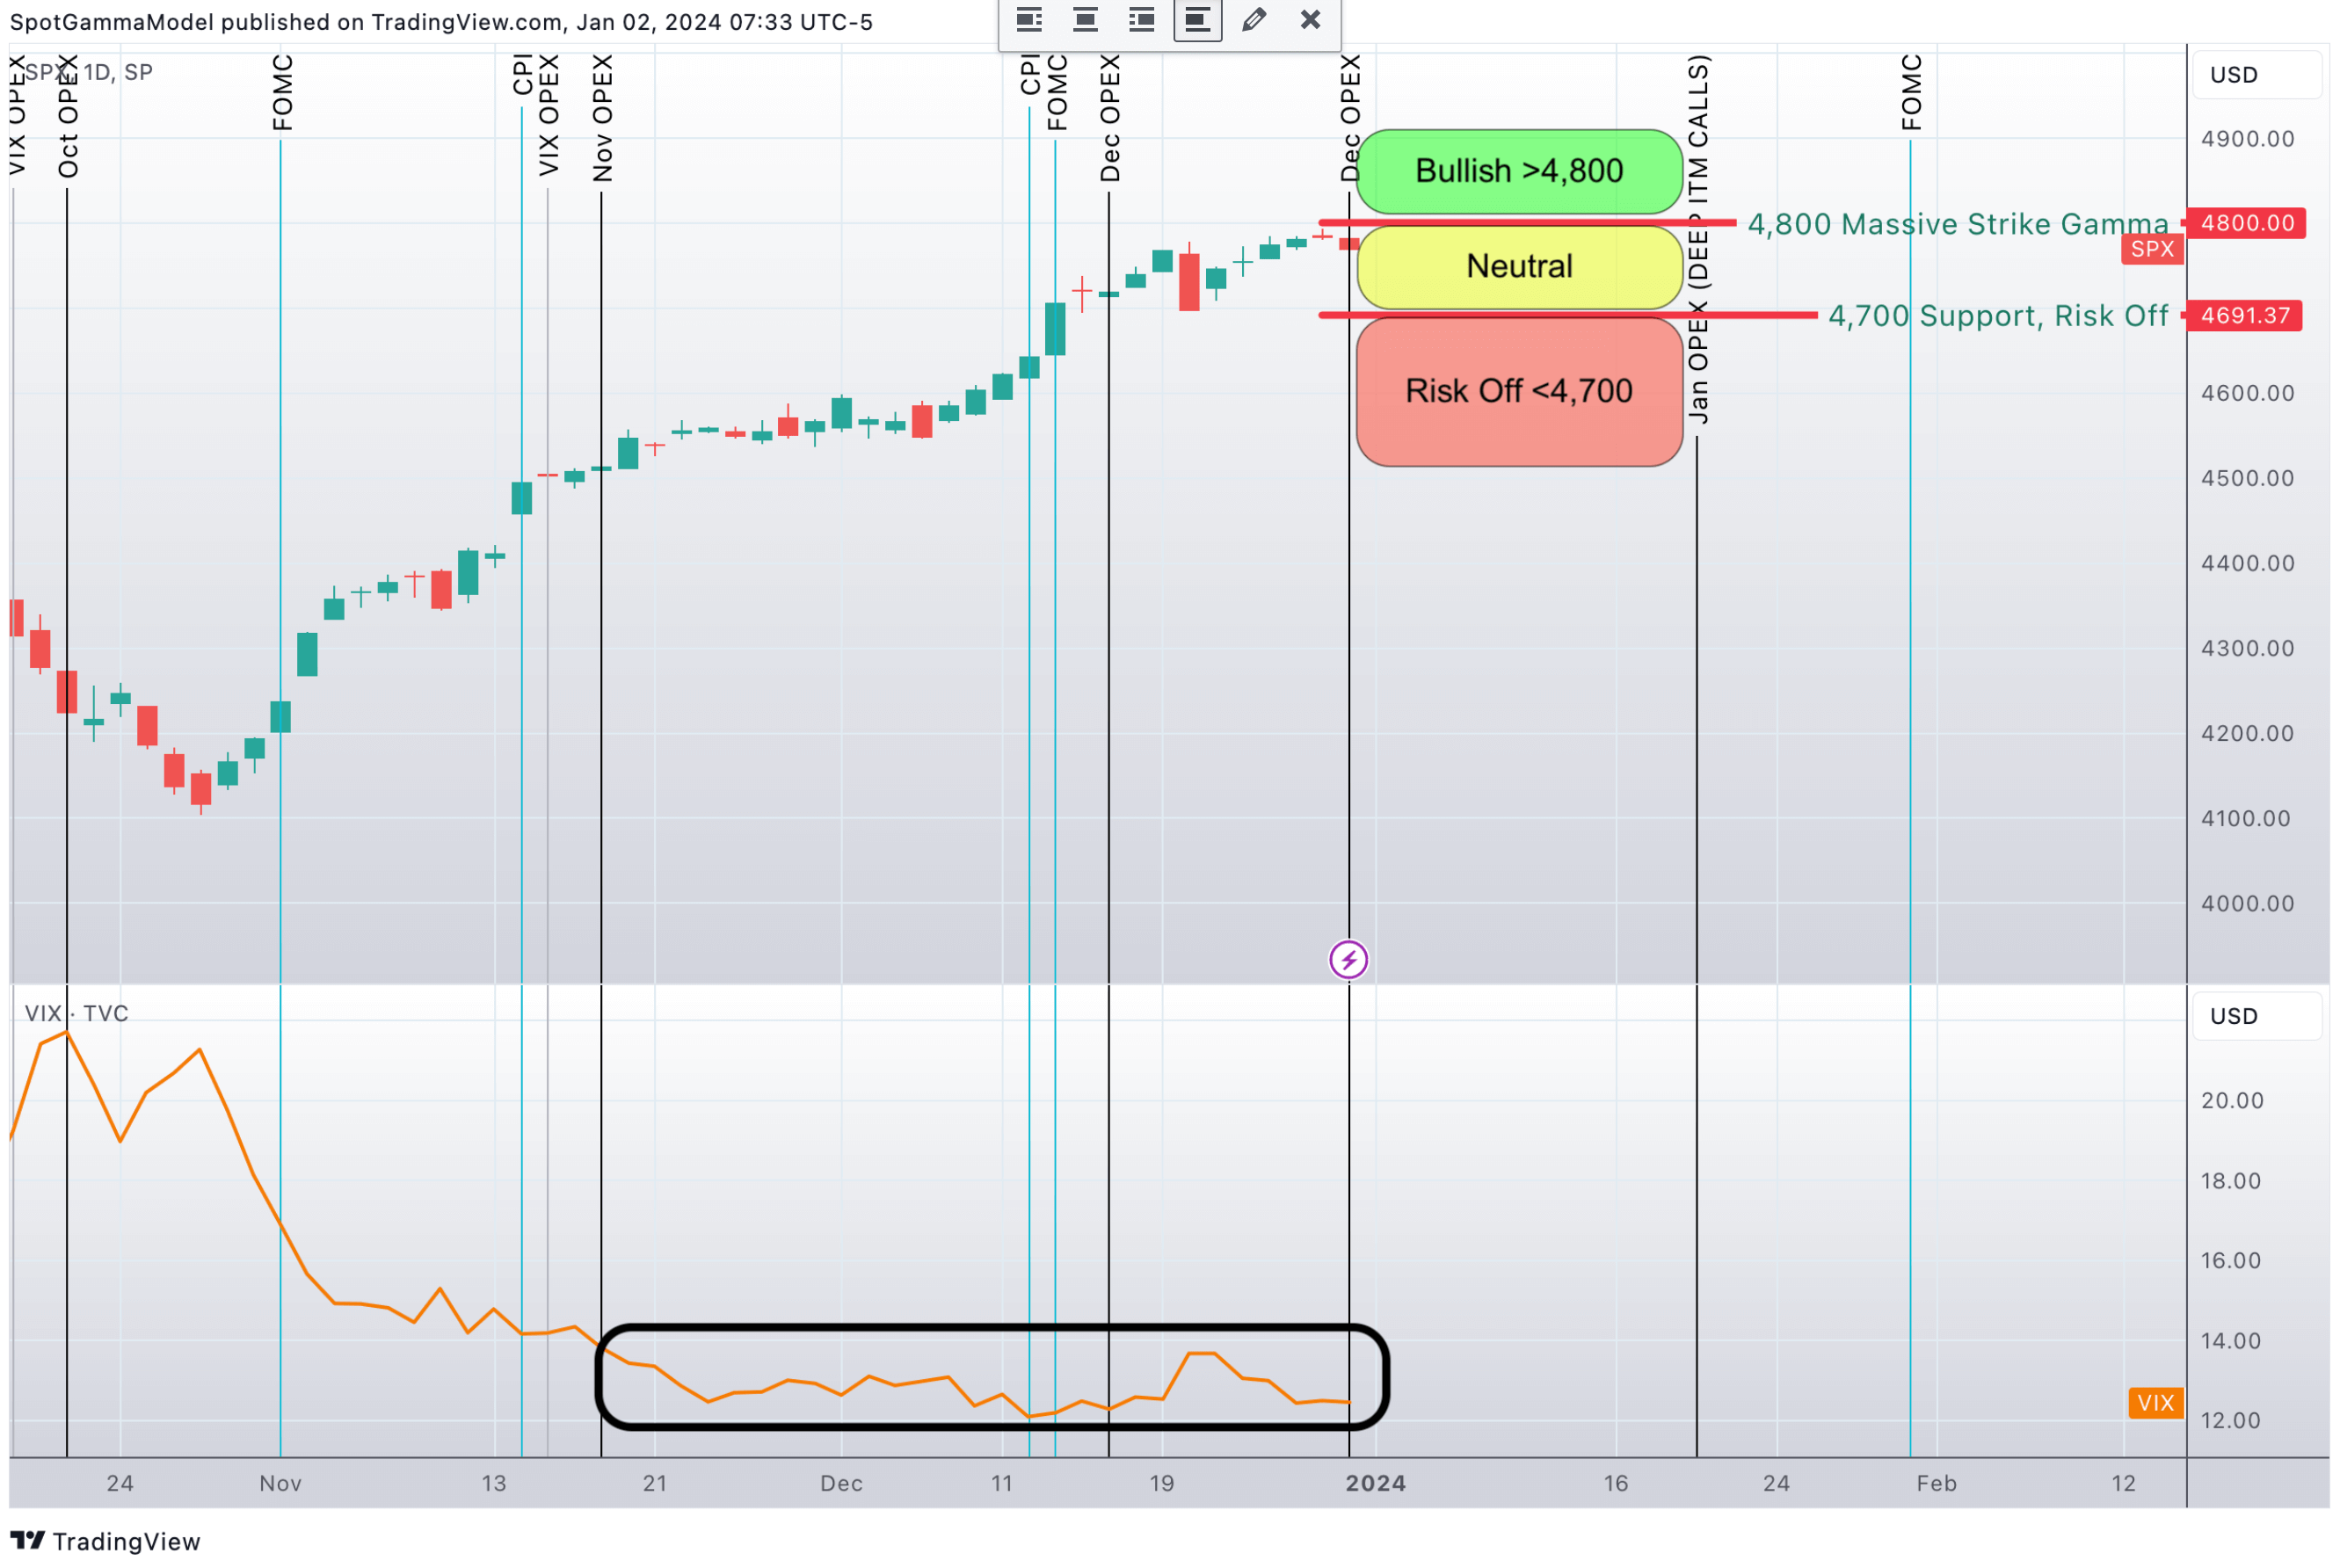This screenshot has width=2340, height=1568.
Task: Align image left with text wrap
Action: [x=1029, y=19]
